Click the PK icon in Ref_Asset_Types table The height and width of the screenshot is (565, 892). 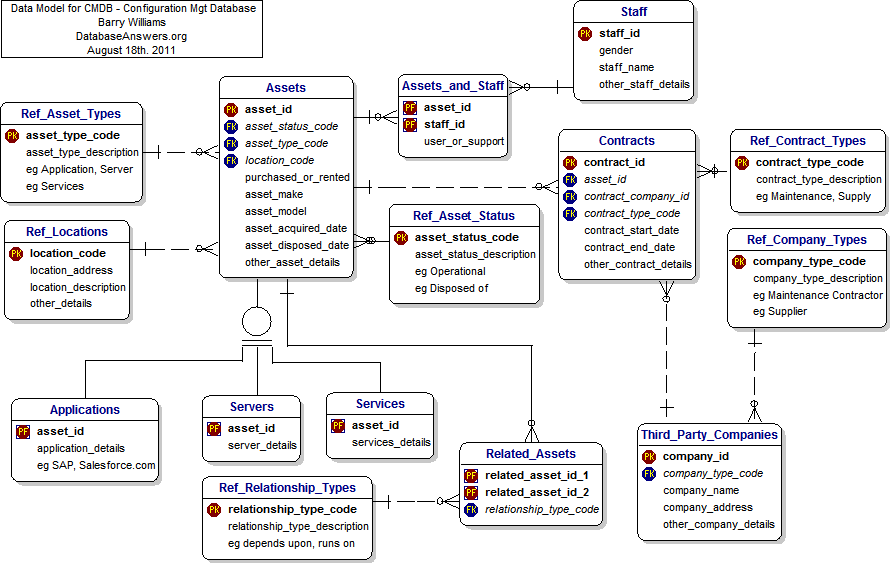[x=12, y=135]
